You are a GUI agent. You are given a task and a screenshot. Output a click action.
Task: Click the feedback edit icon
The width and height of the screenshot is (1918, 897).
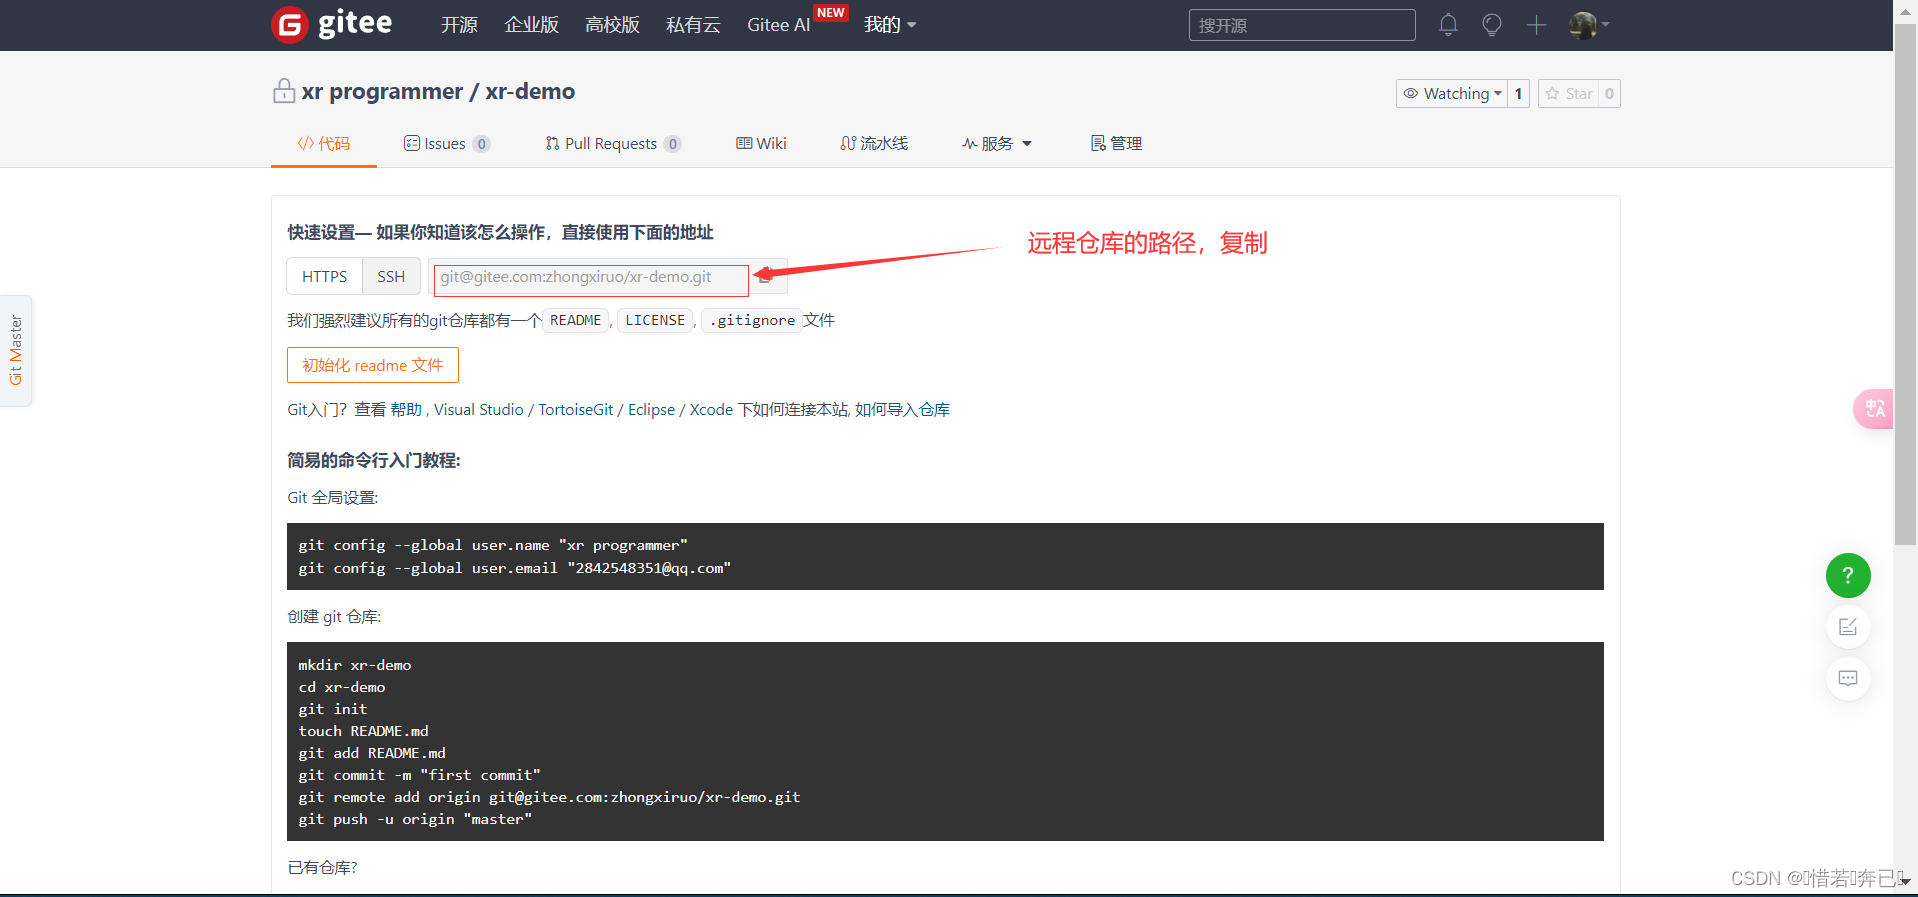click(x=1848, y=627)
